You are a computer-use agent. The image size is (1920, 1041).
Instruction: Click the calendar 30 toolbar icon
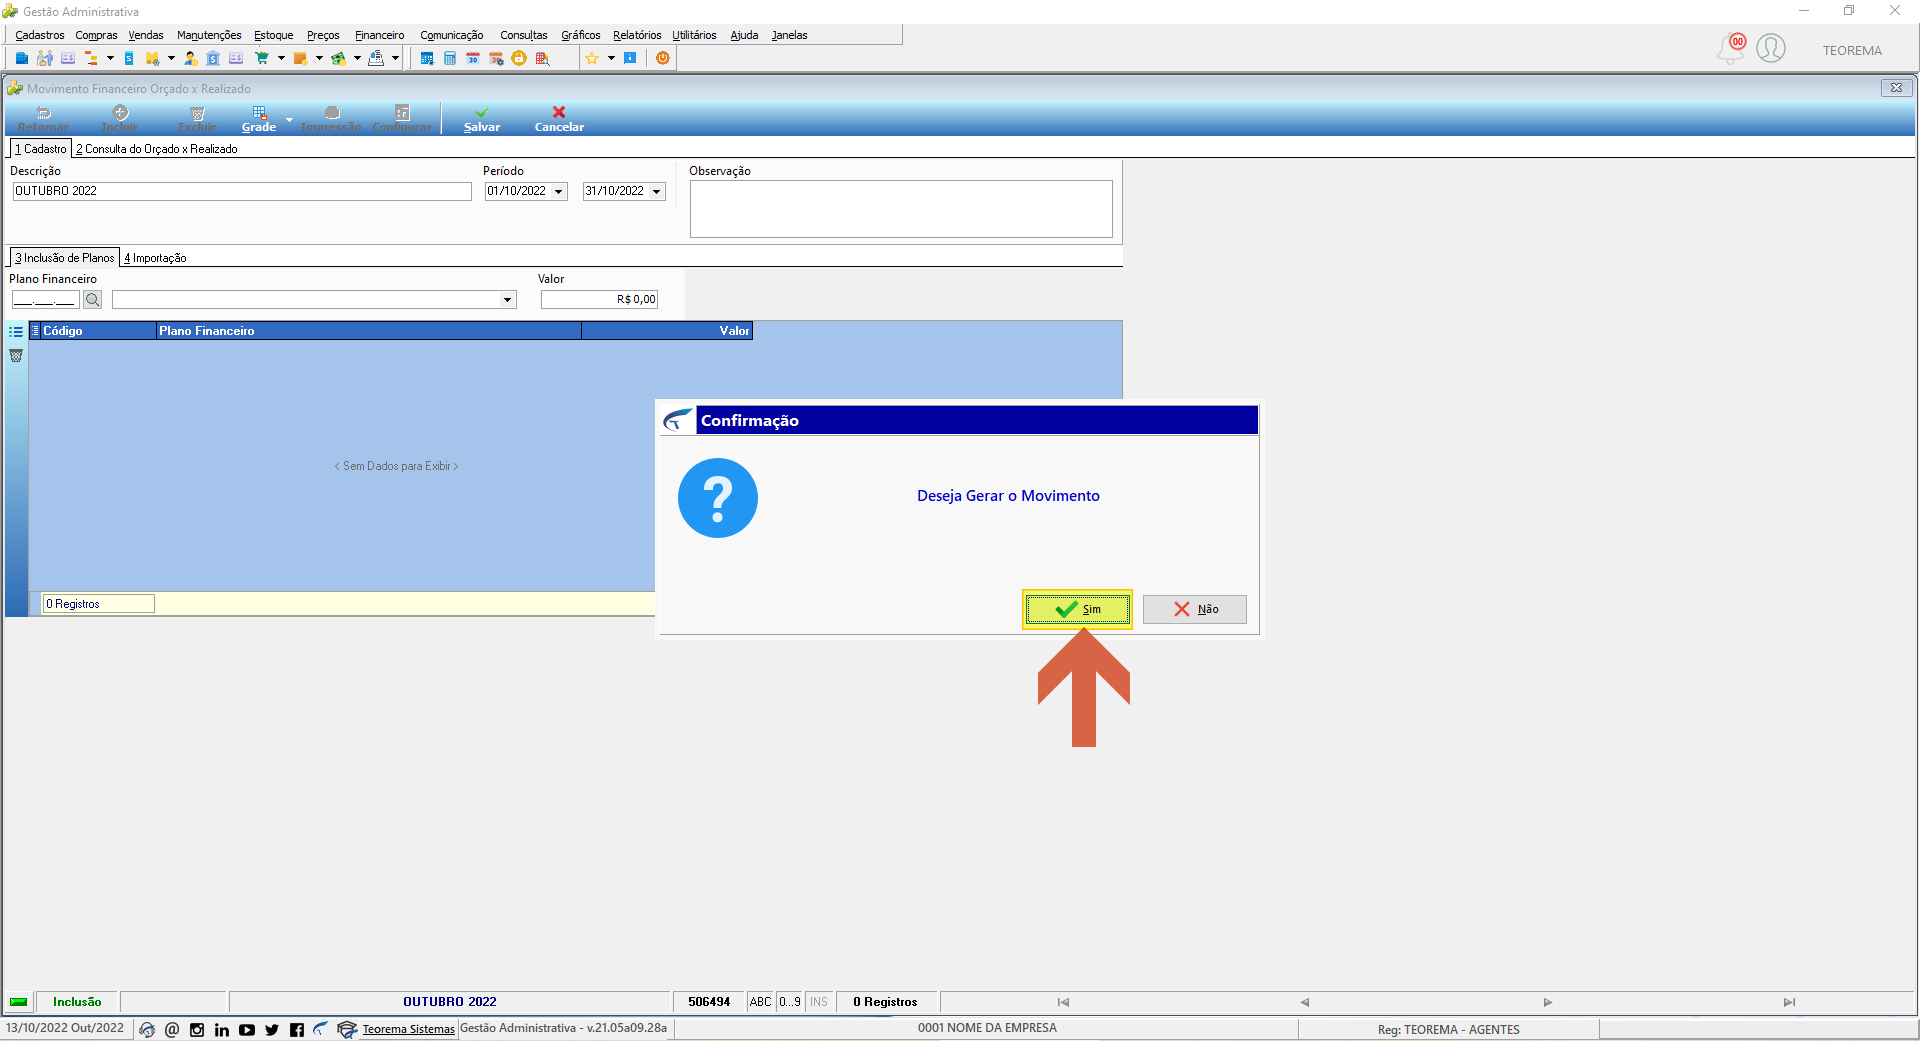point(473,58)
